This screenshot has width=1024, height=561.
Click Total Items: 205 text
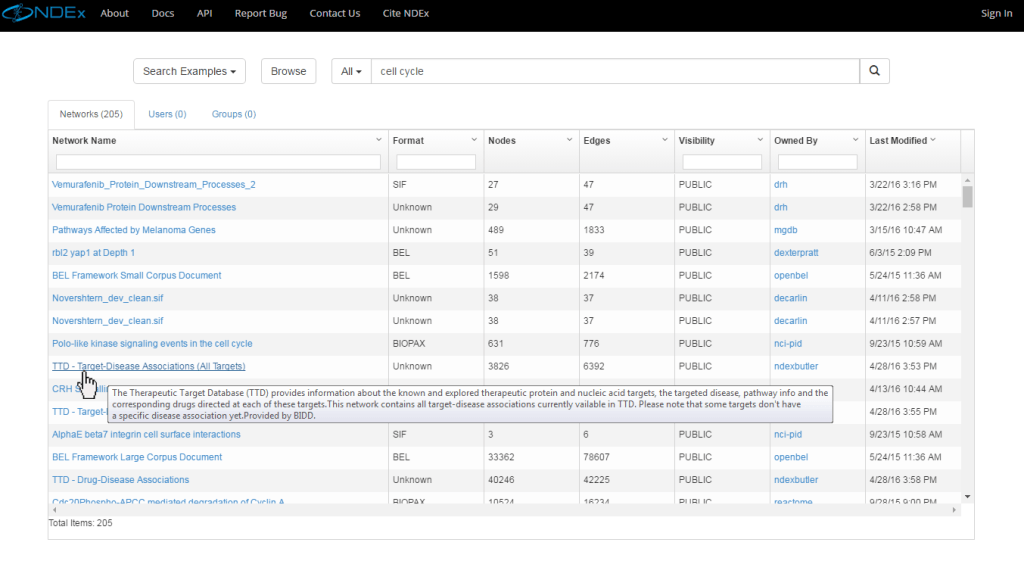(x=80, y=523)
